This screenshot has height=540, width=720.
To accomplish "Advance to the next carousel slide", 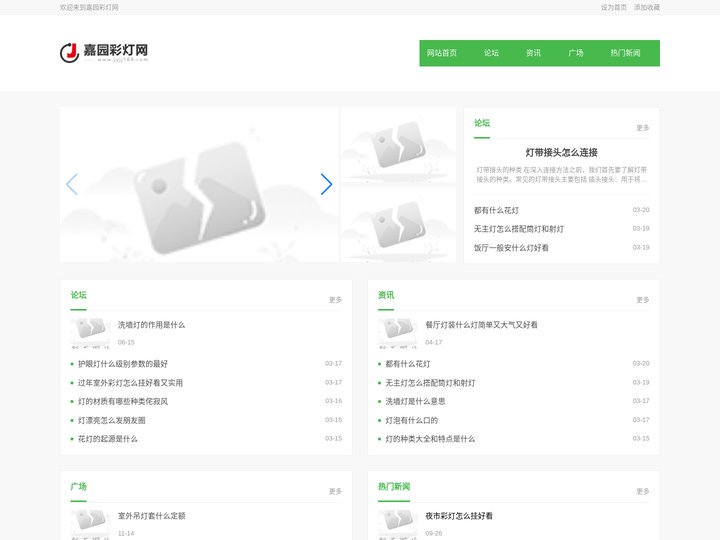I will point(326,185).
